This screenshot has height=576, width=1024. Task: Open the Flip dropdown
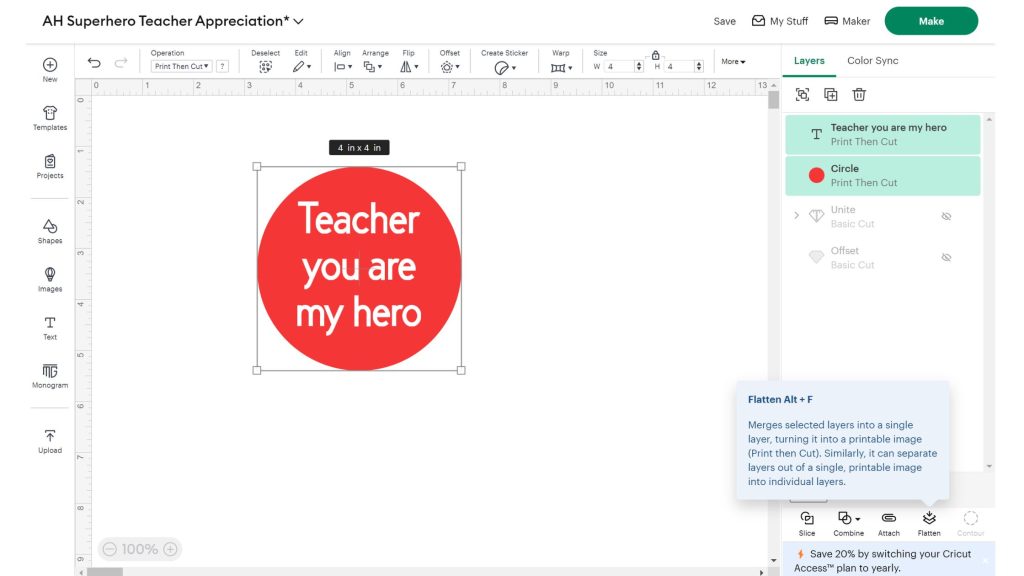click(409, 67)
